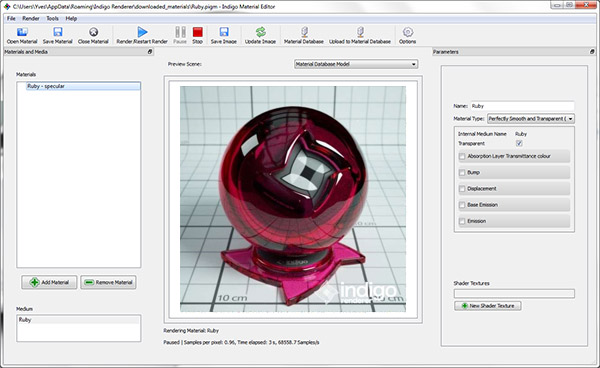
Task: Open the Help menu
Action: click(71, 18)
